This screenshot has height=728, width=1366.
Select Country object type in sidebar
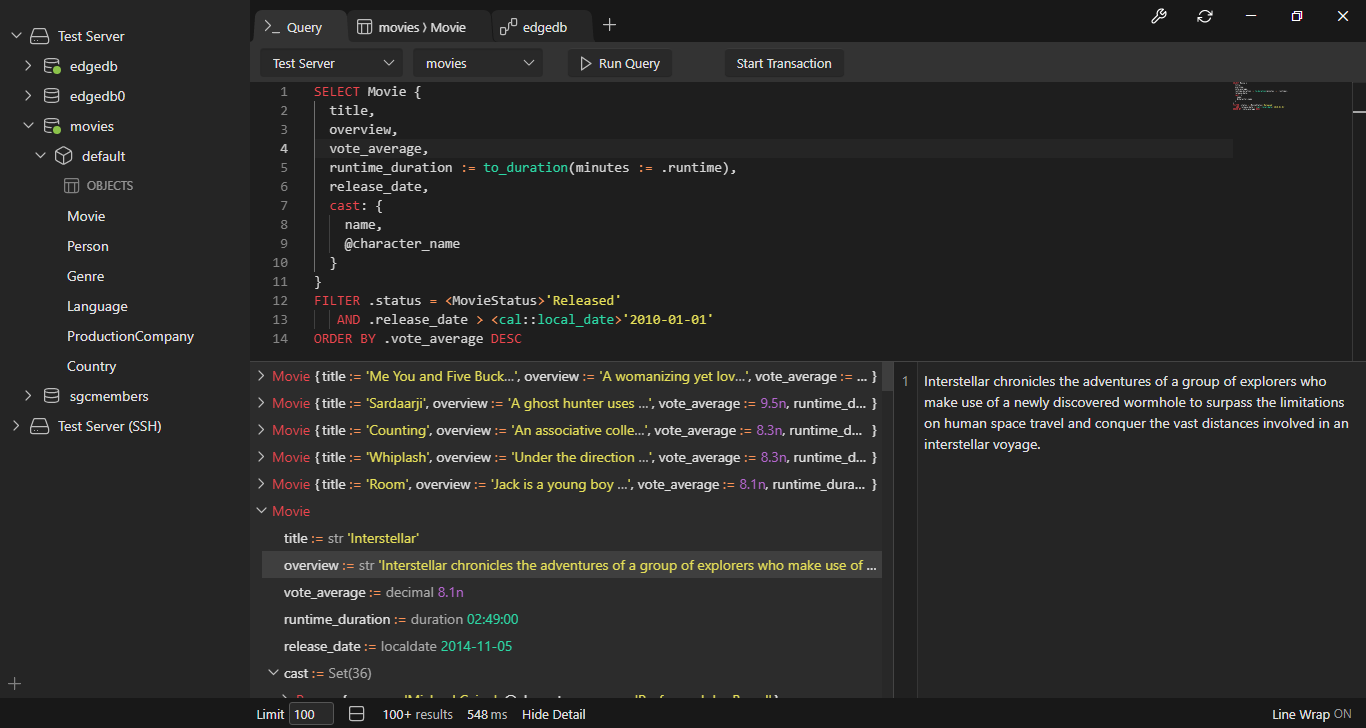[92, 366]
